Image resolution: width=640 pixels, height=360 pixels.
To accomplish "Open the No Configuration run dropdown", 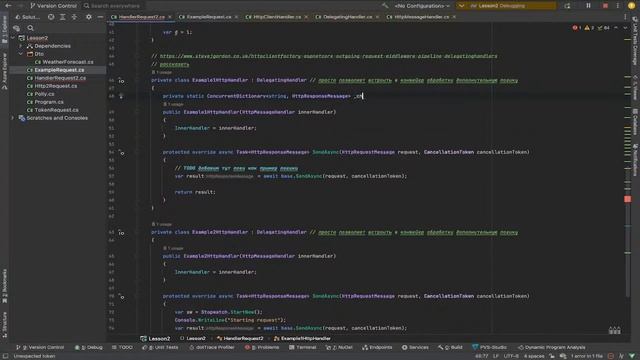I will click(x=422, y=6).
